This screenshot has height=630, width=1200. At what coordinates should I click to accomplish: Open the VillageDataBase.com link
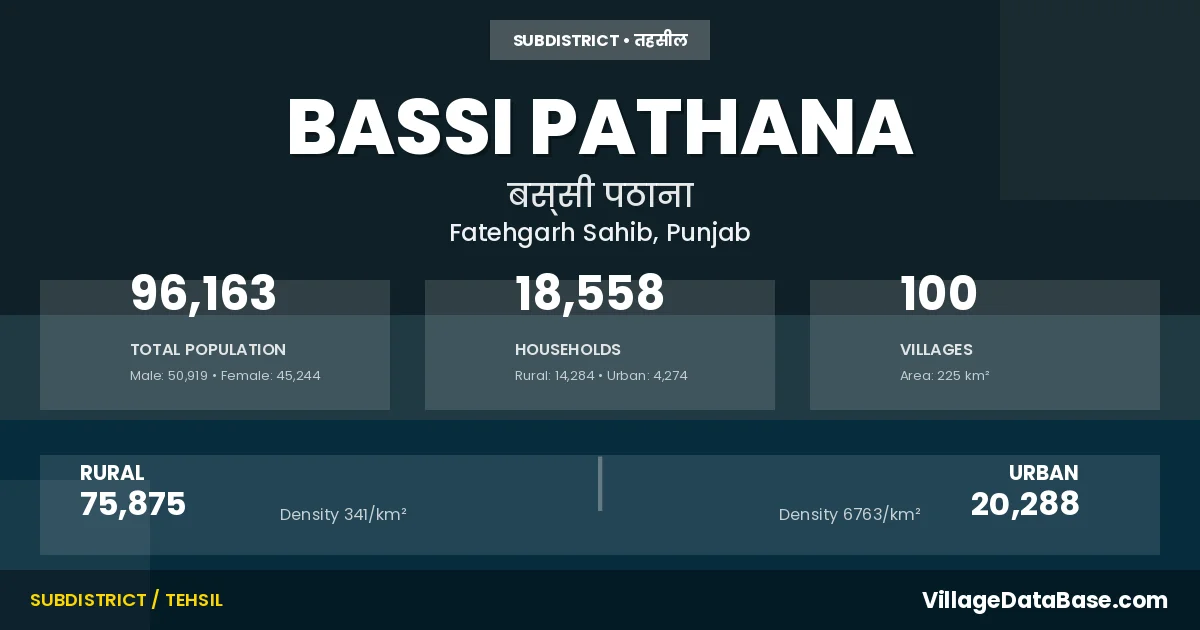(x=1044, y=600)
